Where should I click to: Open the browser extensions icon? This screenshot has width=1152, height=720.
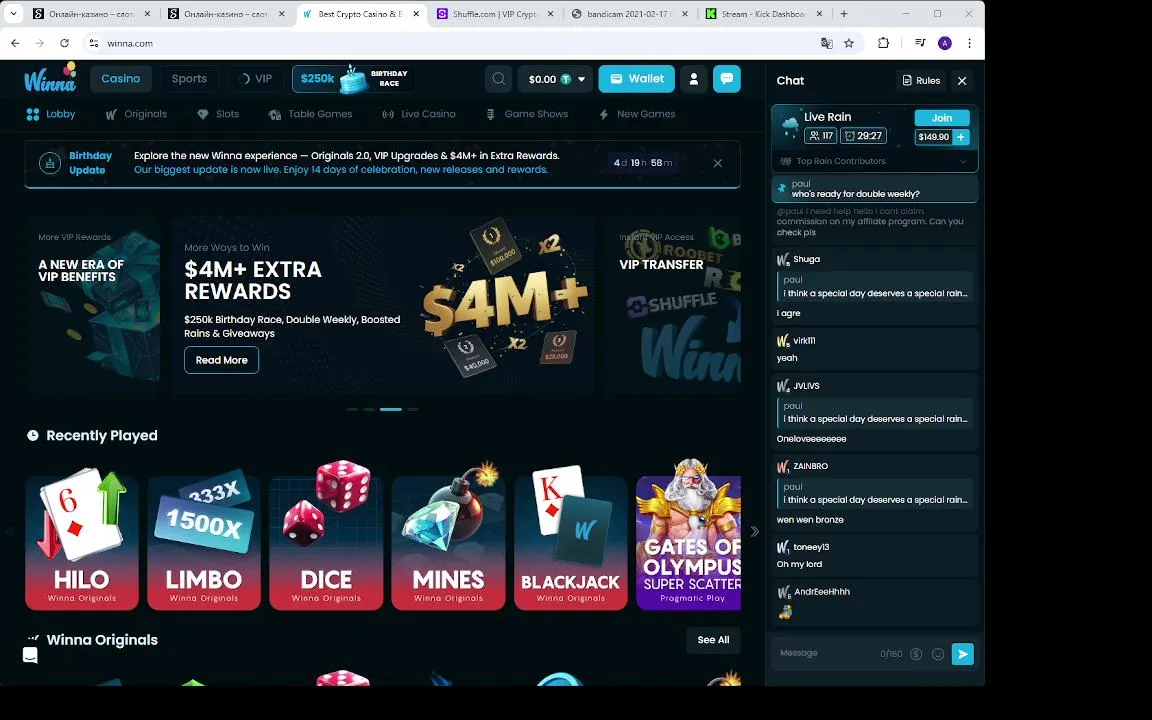click(883, 43)
